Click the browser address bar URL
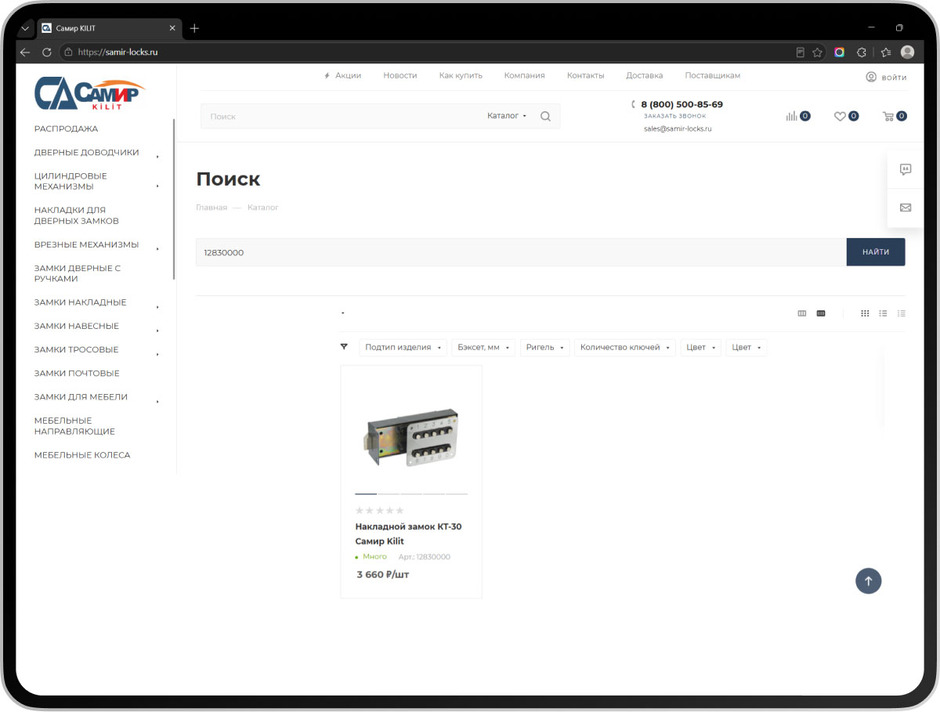The width and height of the screenshot is (940, 712). pos(118,52)
